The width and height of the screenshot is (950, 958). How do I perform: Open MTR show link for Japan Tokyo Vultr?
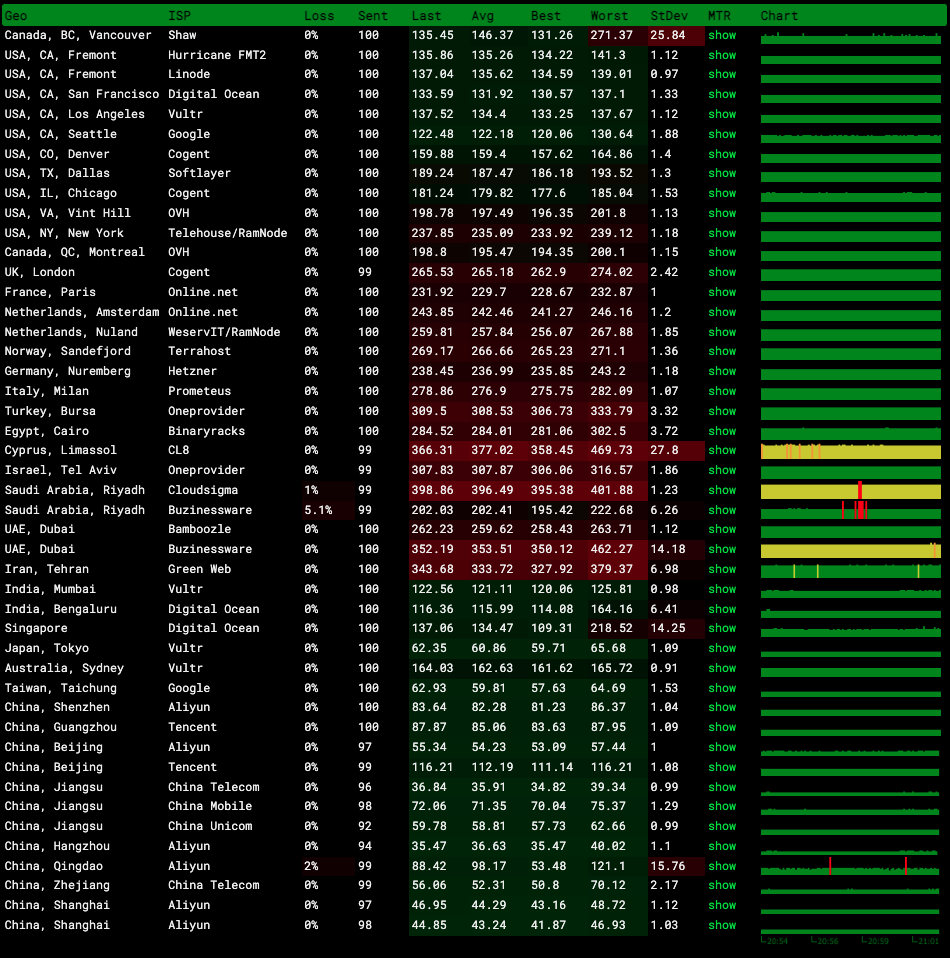(x=721, y=648)
